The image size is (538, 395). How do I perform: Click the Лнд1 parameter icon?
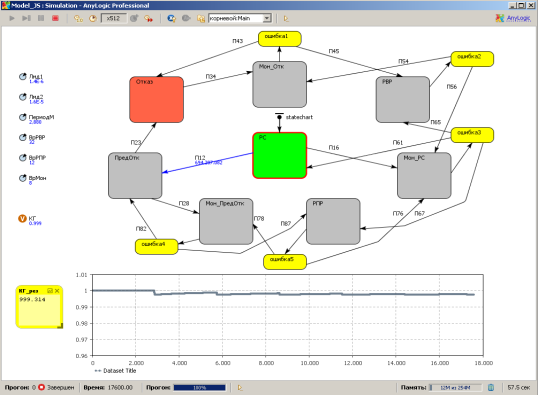[23, 77]
